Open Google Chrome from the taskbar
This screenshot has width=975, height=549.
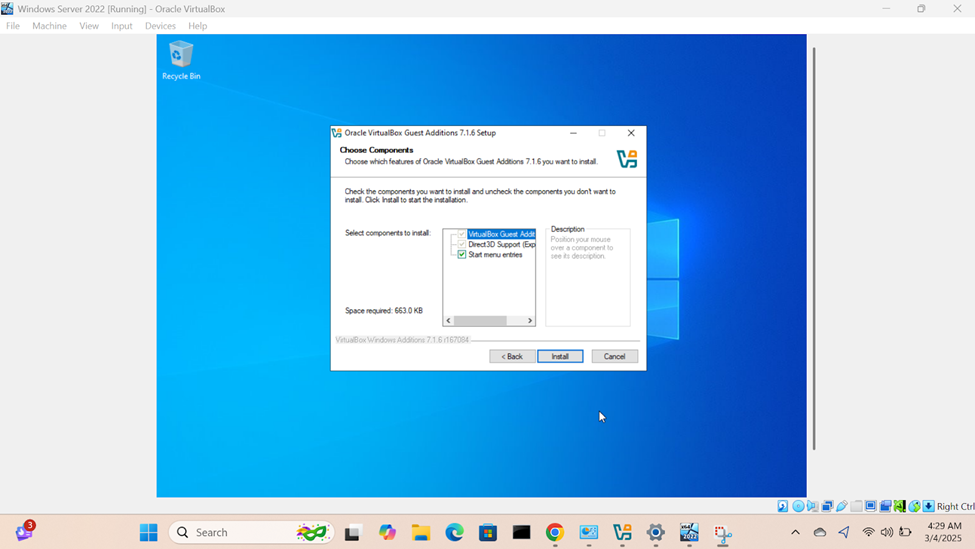coord(555,532)
